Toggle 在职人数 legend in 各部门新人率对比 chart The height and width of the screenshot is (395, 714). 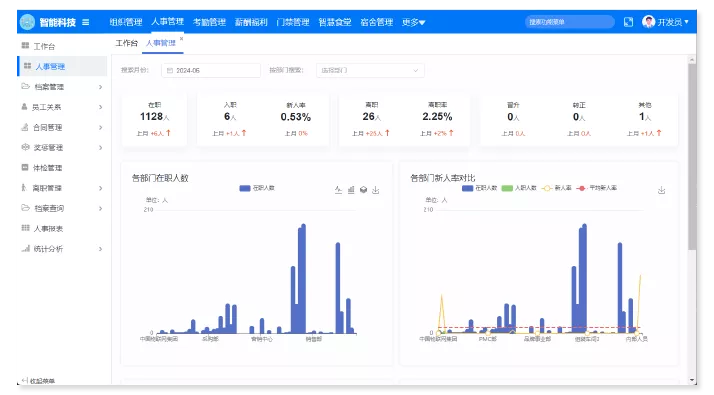(x=479, y=188)
